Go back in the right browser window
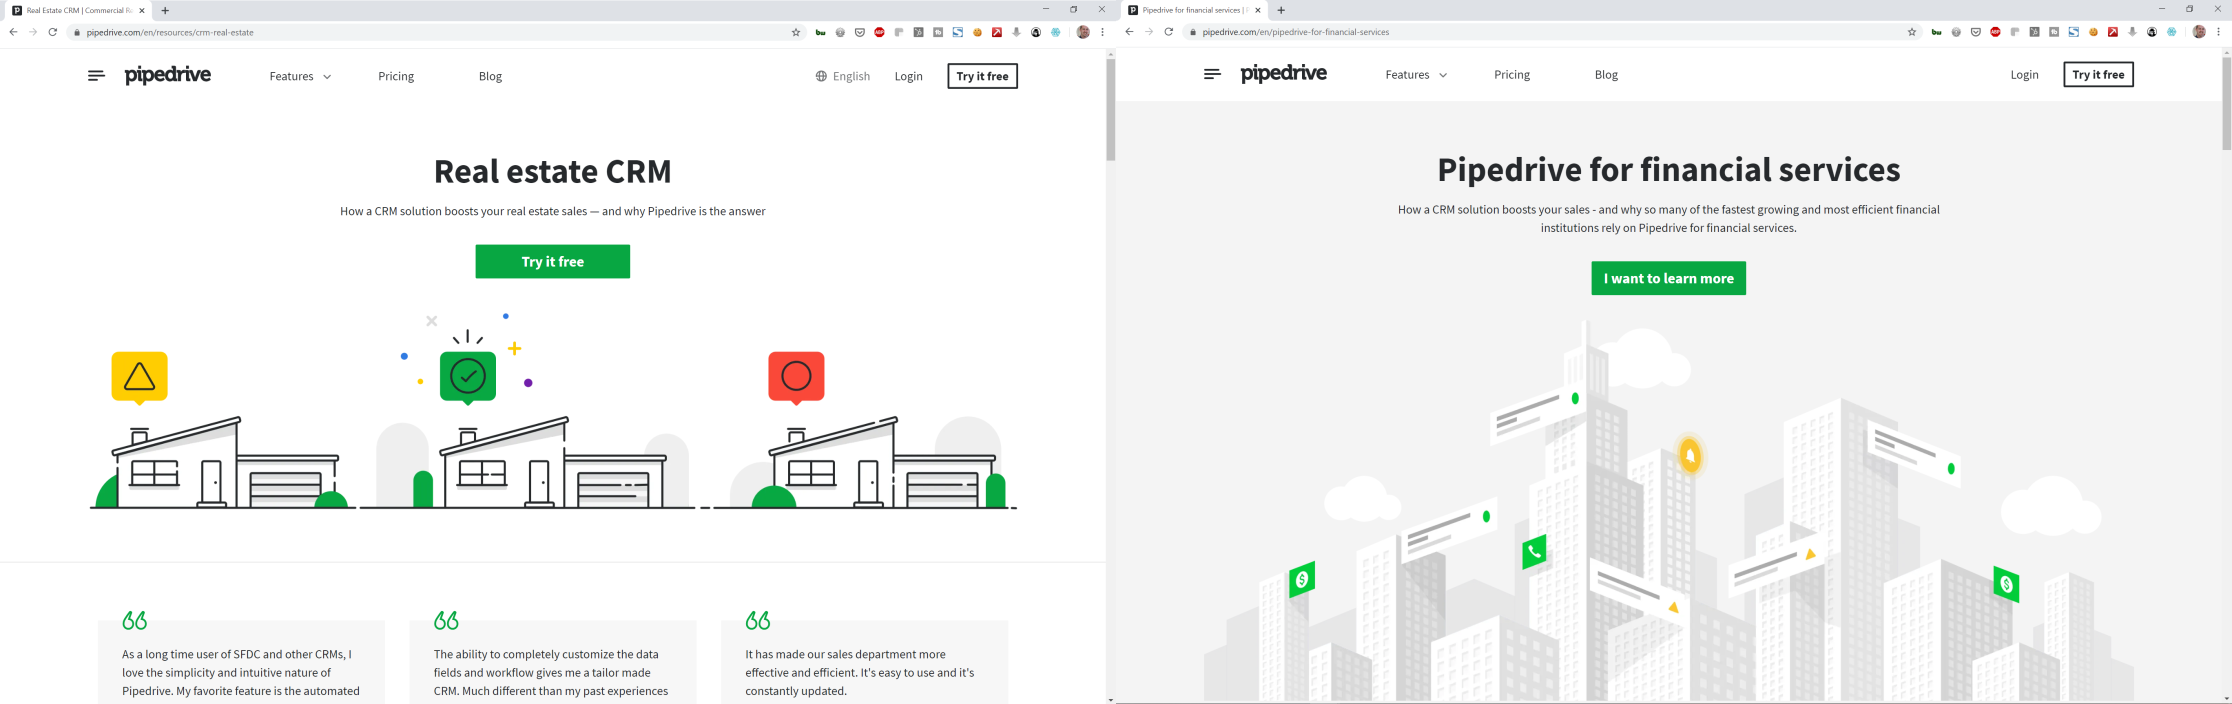 click(1129, 32)
